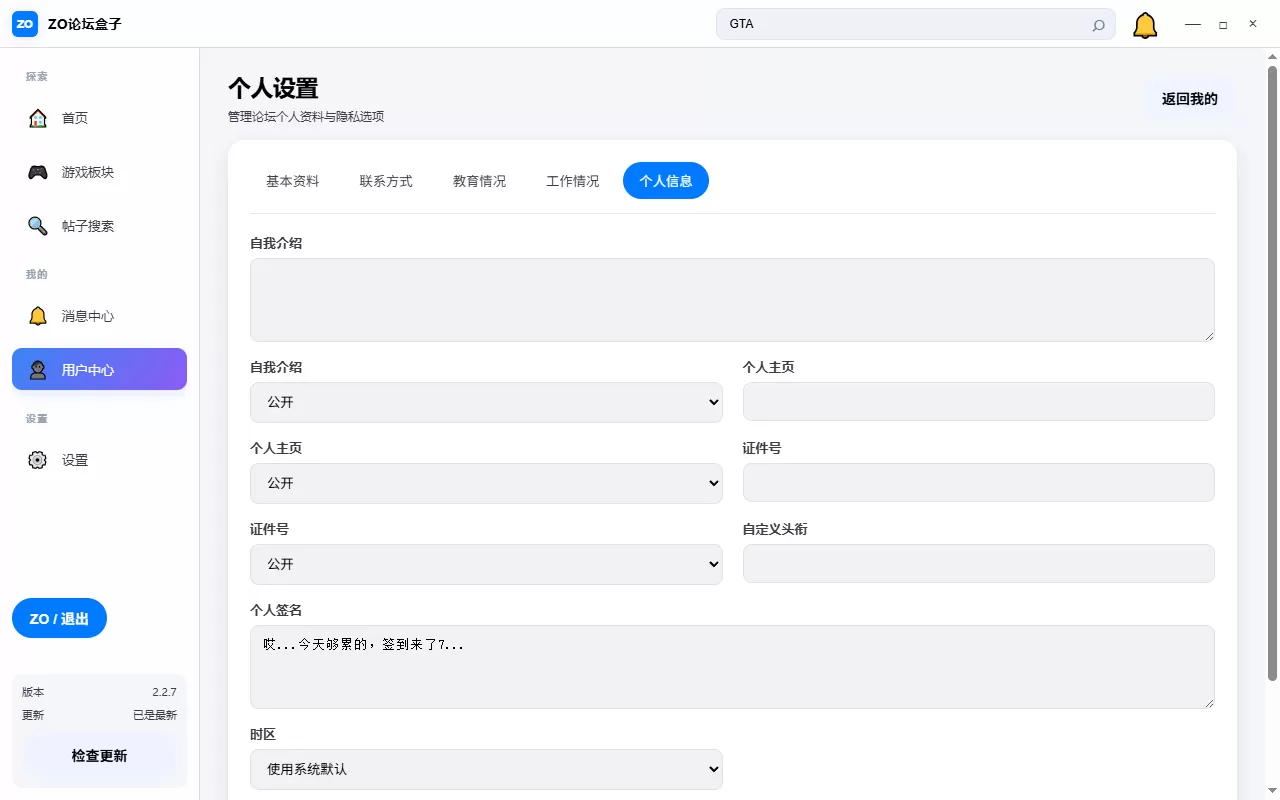Click the 证件号 text input field
1280x800 pixels.
coord(978,482)
